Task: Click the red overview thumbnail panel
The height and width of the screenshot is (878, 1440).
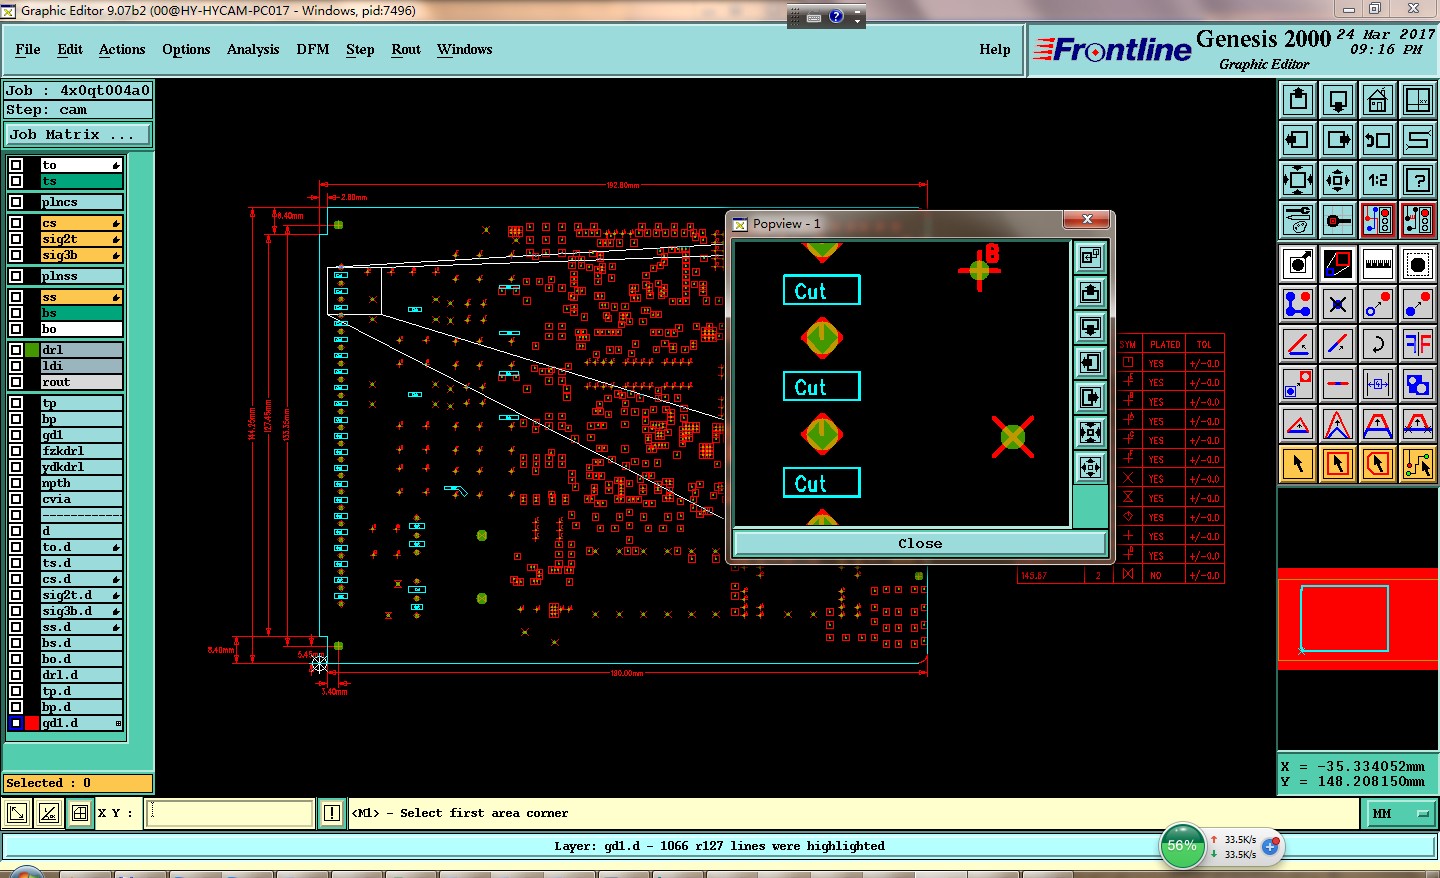Action: [x=1358, y=619]
